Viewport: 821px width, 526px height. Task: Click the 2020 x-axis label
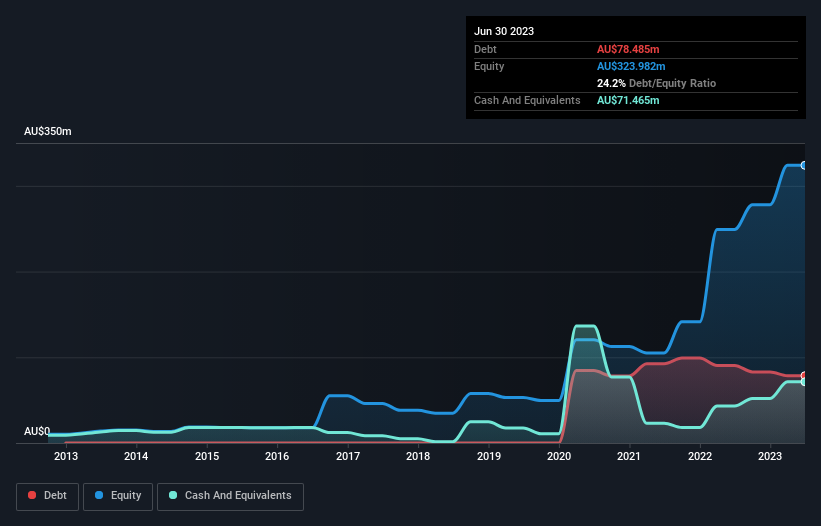[x=559, y=456]
